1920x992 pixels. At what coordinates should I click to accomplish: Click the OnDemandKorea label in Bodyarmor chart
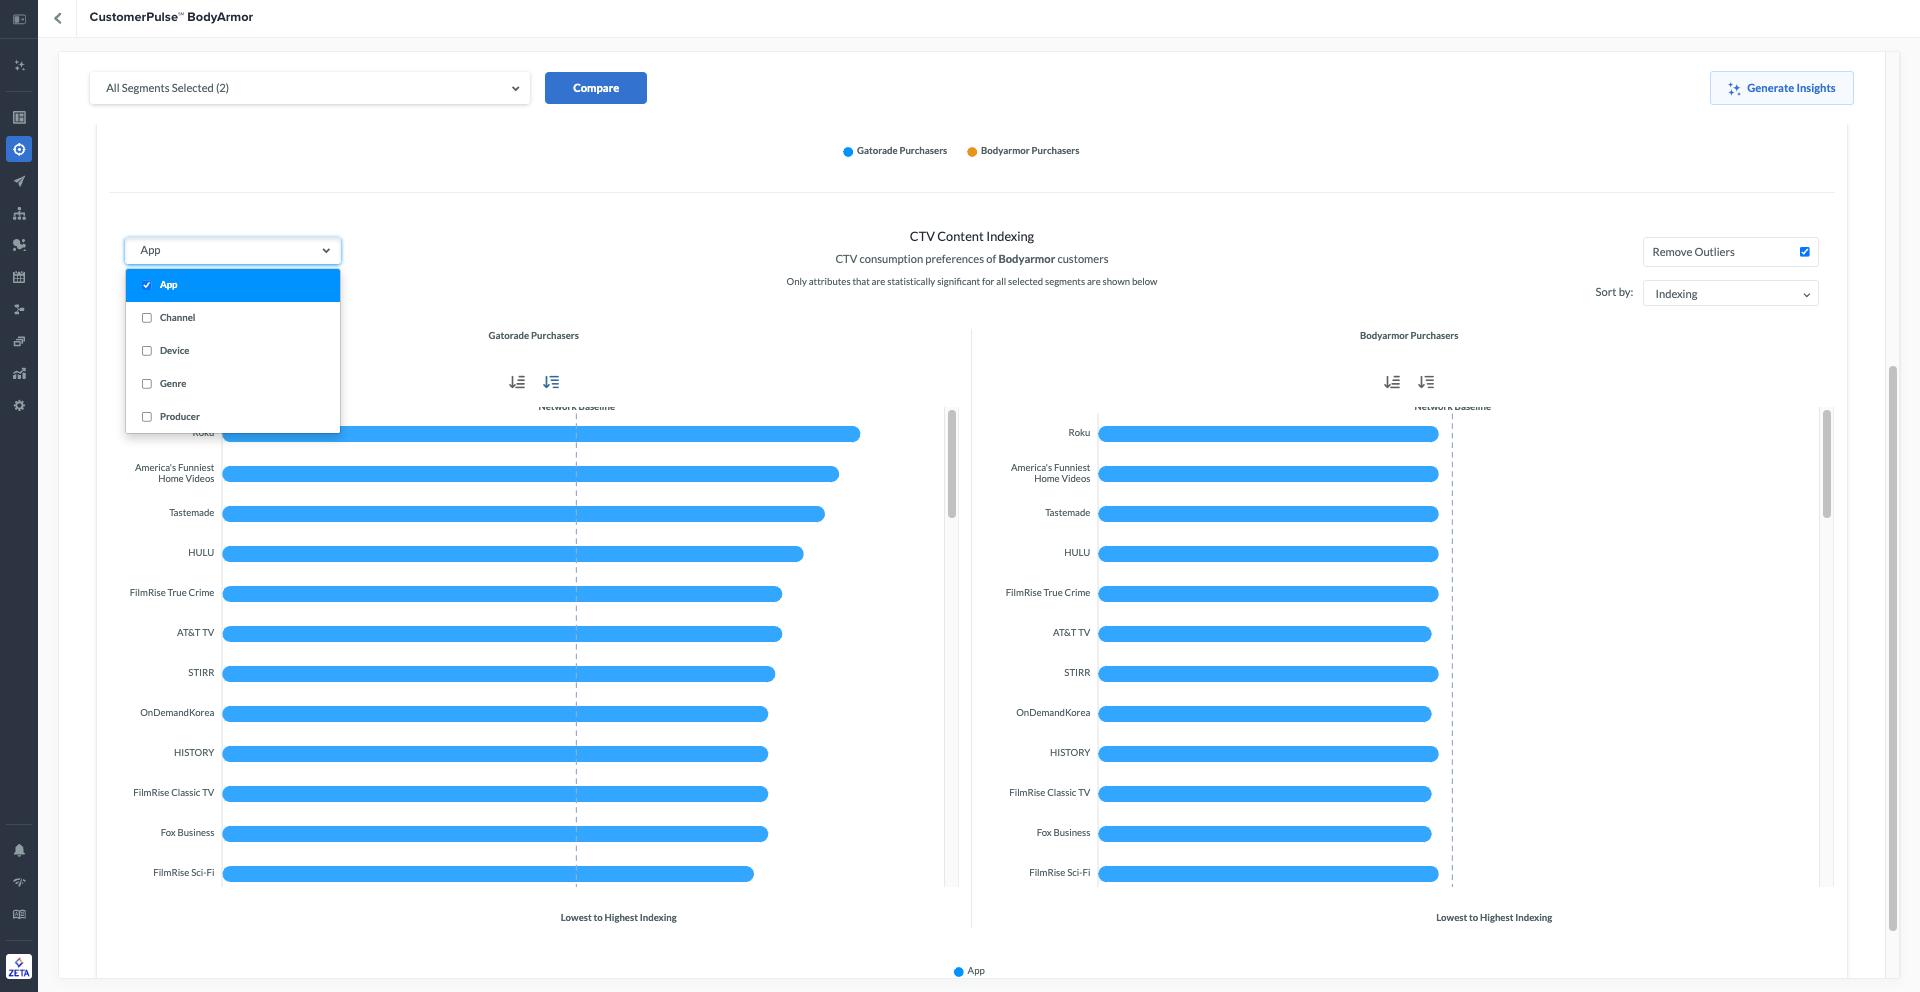click(1053, 713)
